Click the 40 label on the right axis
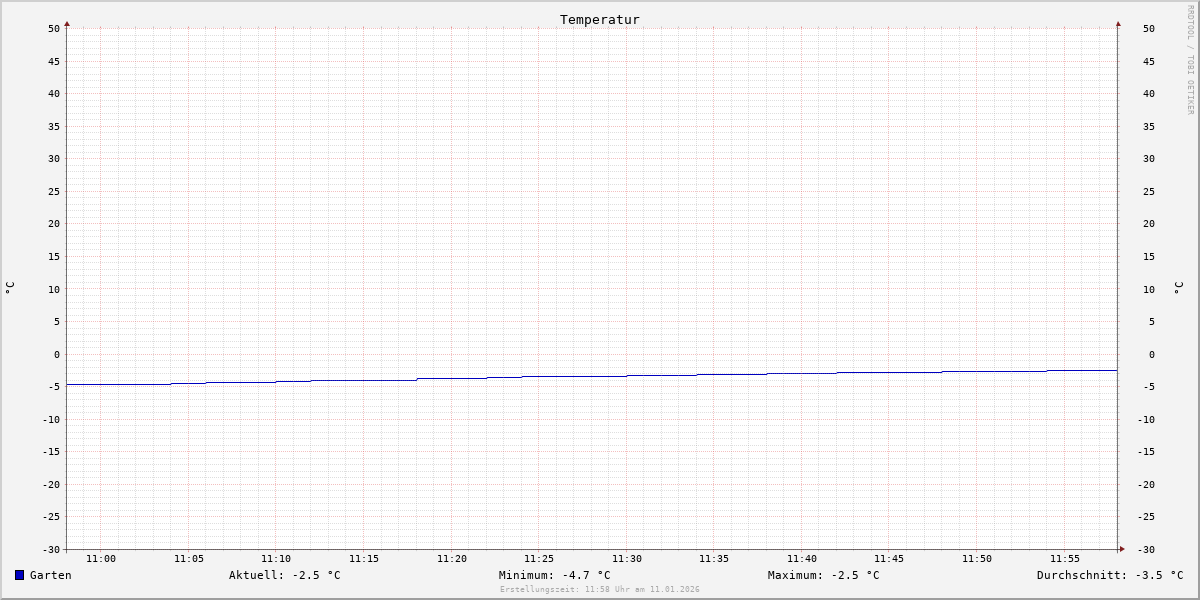 point(1149,94)
